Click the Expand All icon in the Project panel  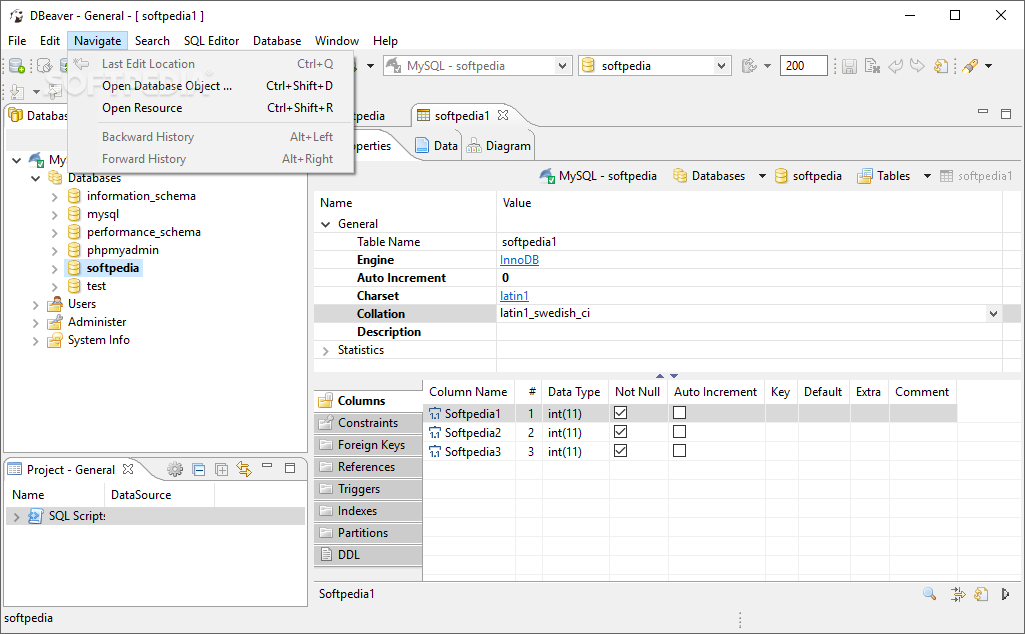pyautogui.click(x=222, y=469)
